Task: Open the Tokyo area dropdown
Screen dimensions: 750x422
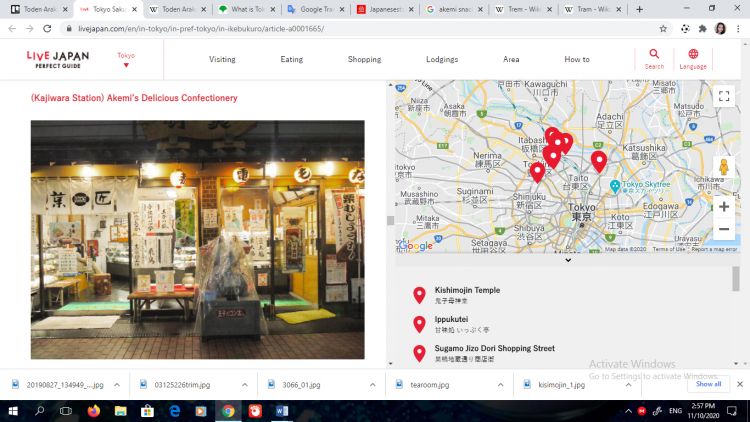Action: coord(126,60)
